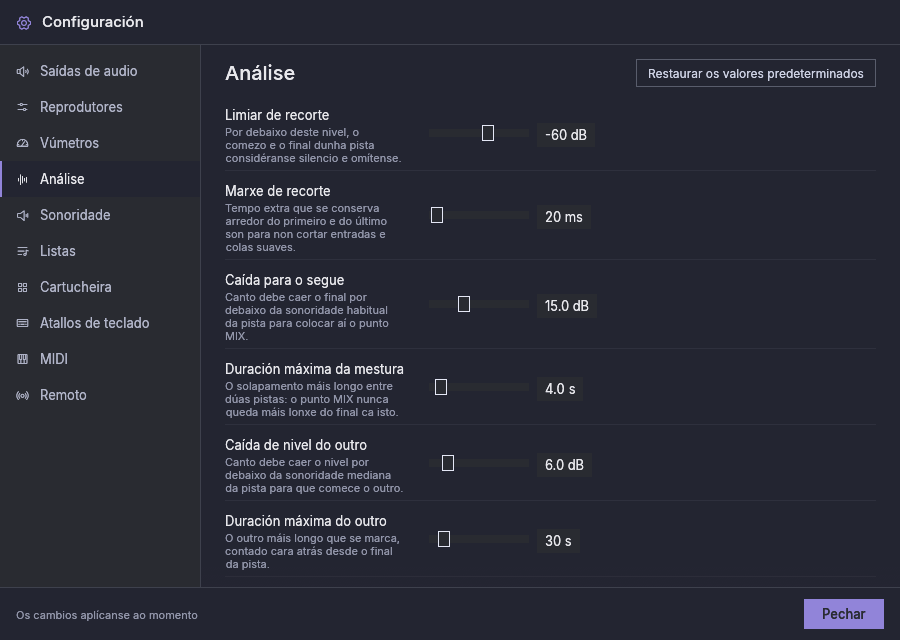Viewport: 900px width, 640px height.
Task: Click the Configuración title text
Action: click(x=93, y=22)
